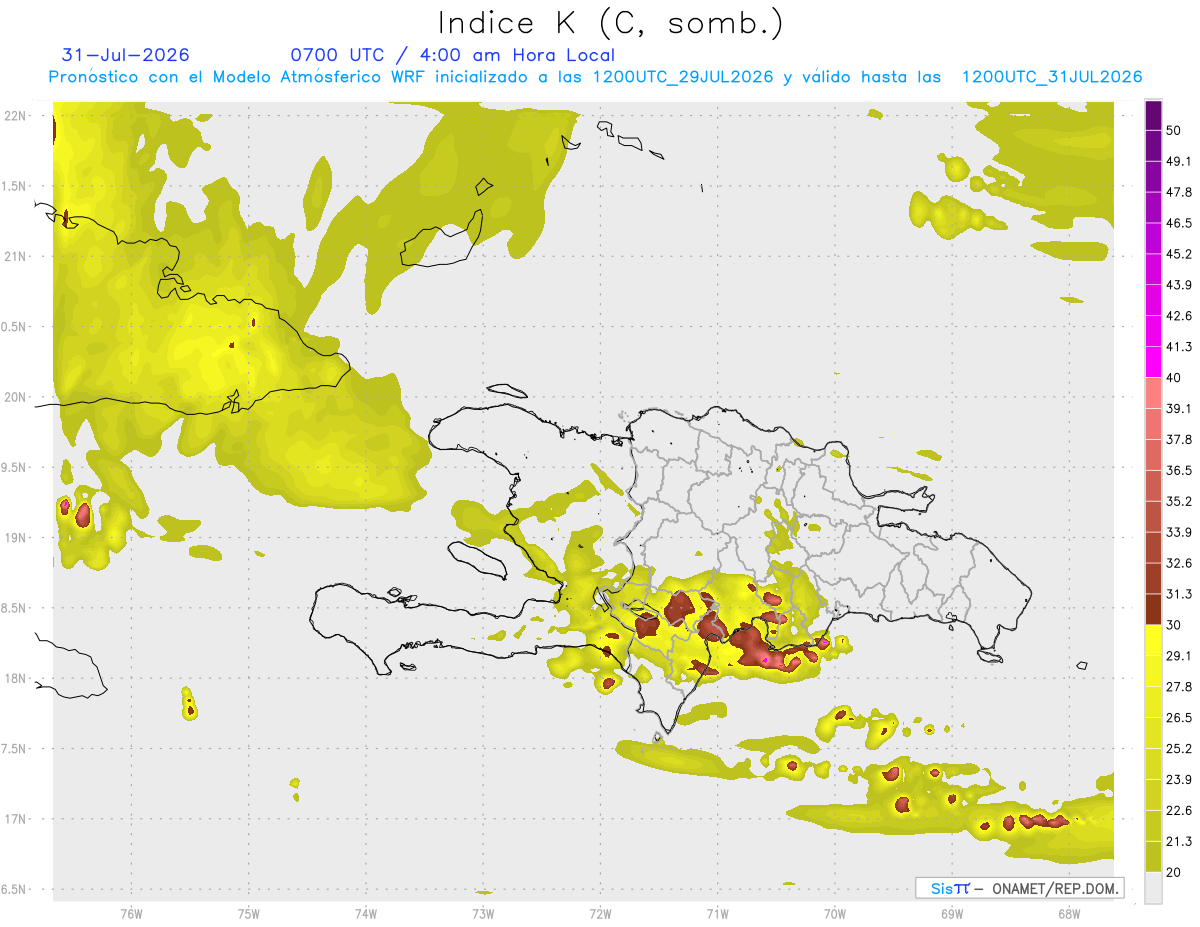This screenshot has width=1200, height=927.
Task: Click colorbar value "35.2"
Action: tap(1180, 501)
